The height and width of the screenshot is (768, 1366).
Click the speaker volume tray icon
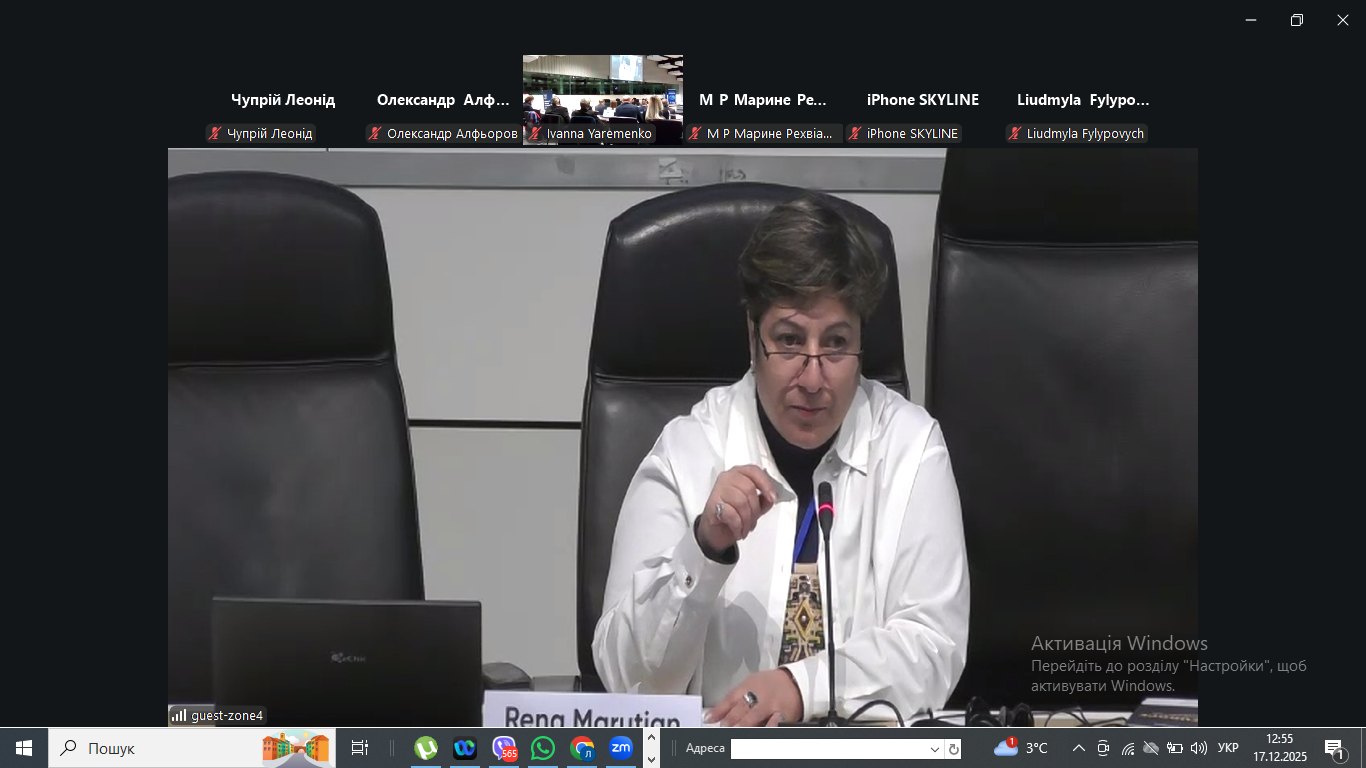(x=1198, y=748)
